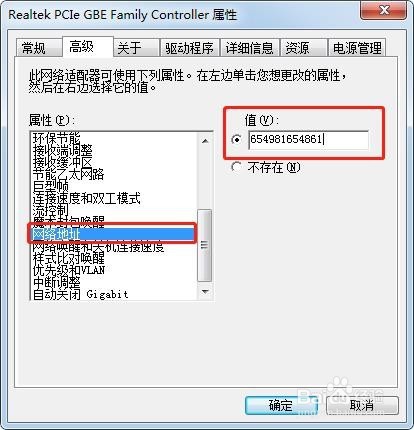Click into the network address value field
Viewport: 414px width, 430px height.
308,140
